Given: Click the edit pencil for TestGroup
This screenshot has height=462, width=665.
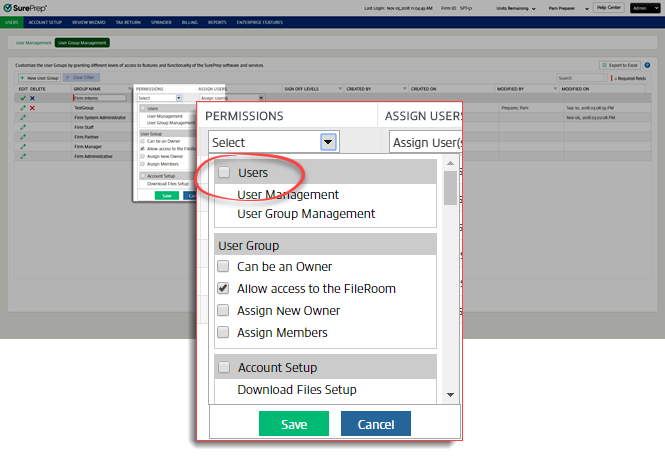Looking at the screenshot, I should coord(23,108).
